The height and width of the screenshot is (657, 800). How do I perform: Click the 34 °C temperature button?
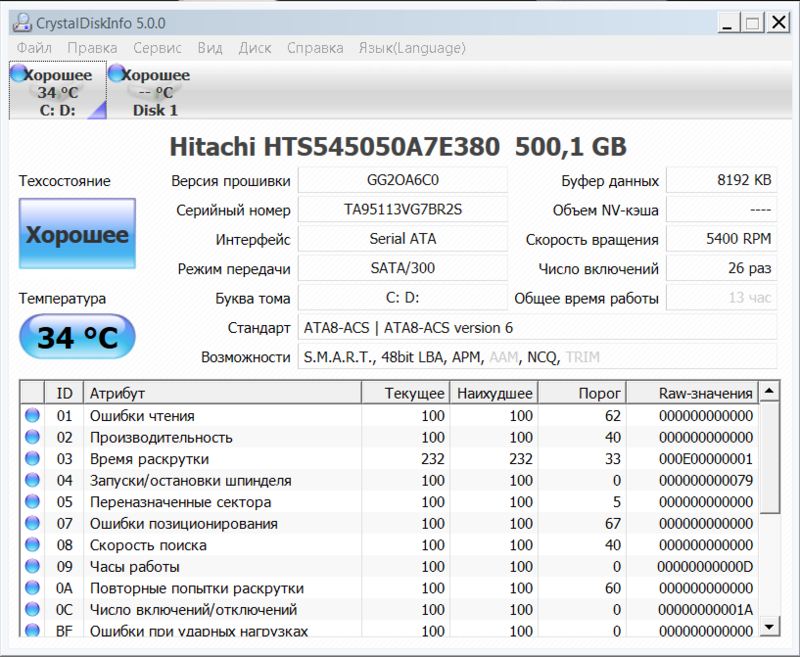[77, 337]
